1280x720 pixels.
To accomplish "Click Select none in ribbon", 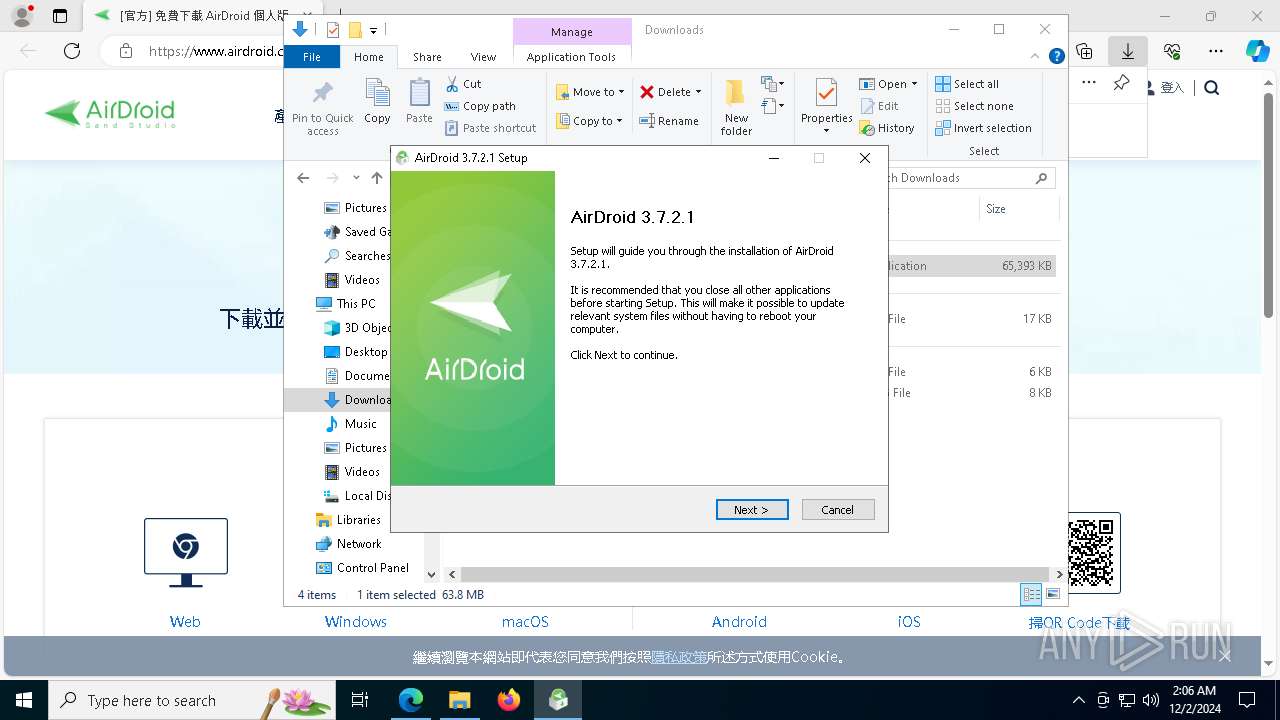I will coord(974,106).
